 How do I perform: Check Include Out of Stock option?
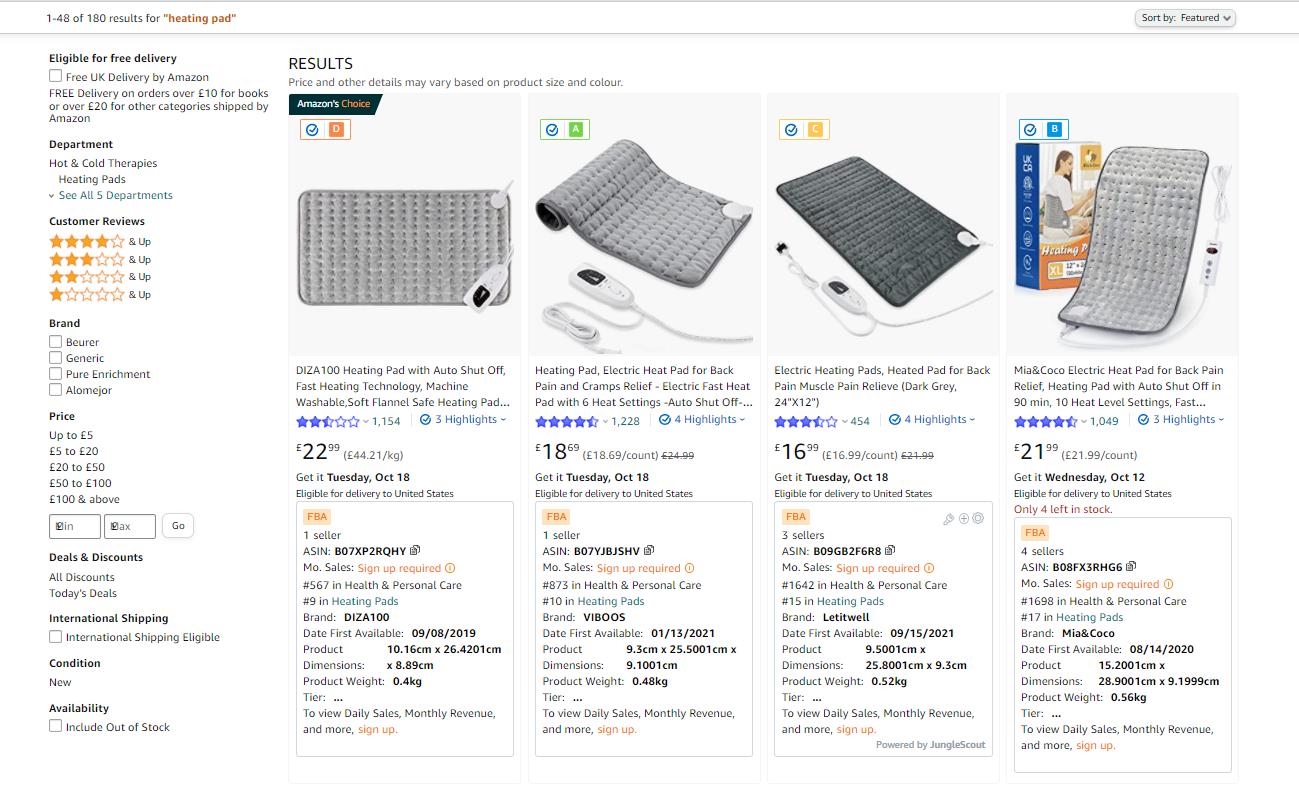click(56, 727)
